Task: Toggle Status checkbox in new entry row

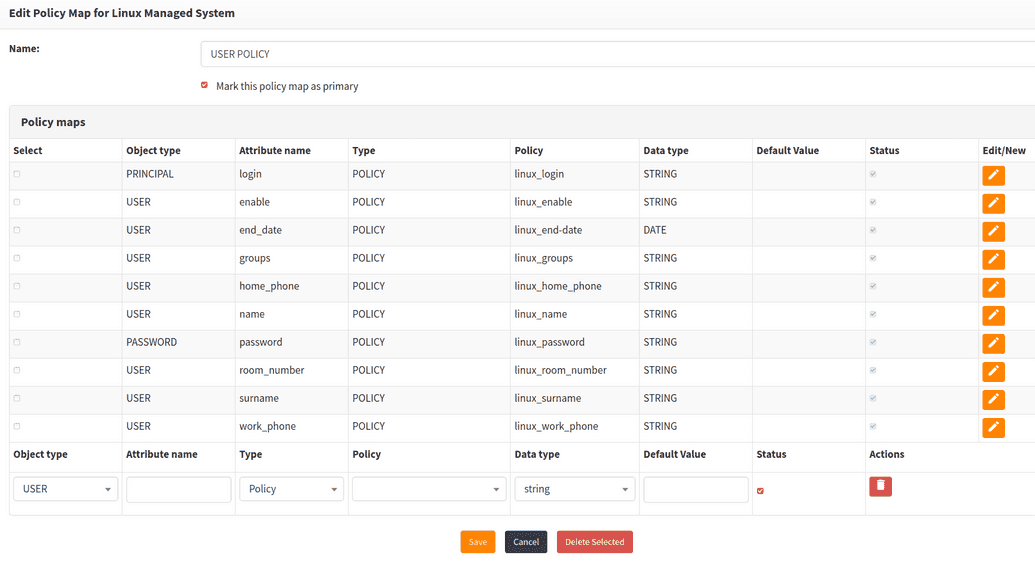Action: 761,490
